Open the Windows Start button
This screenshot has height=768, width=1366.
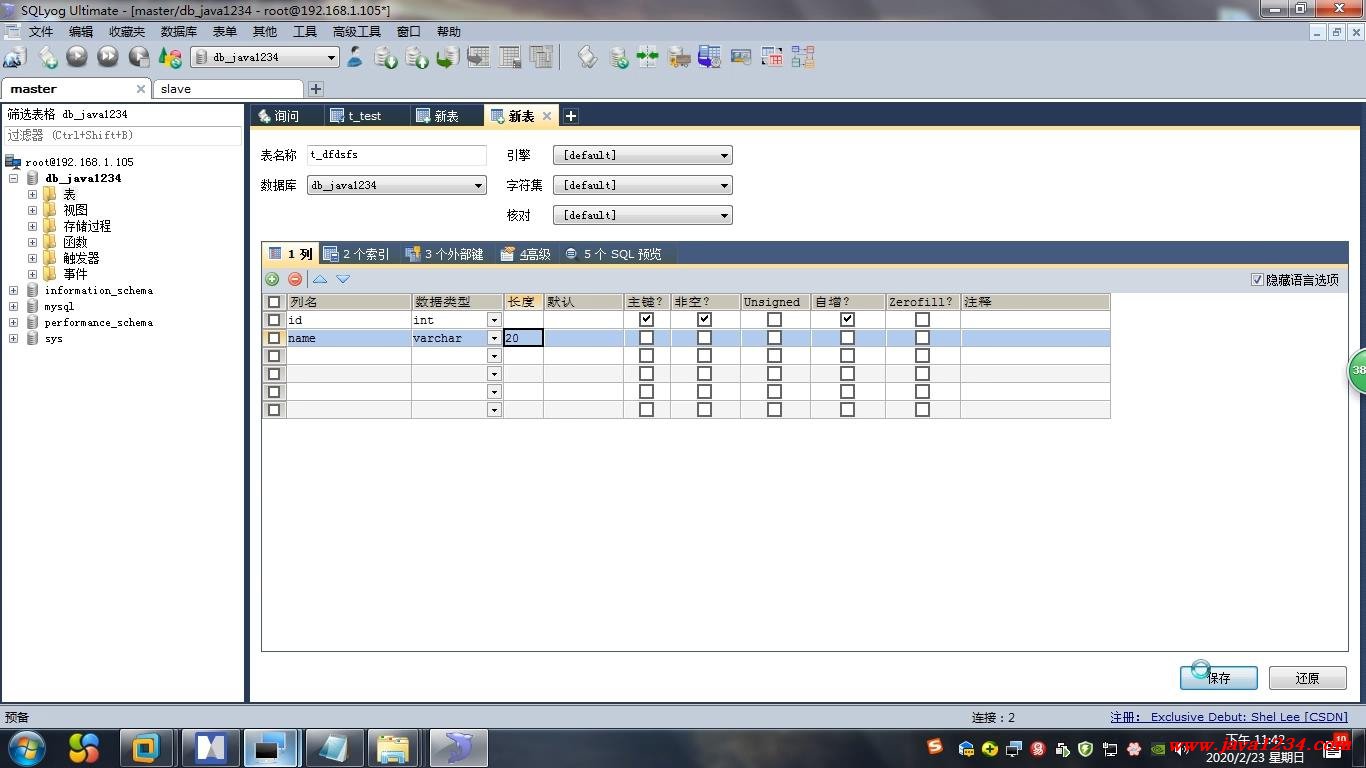pyautogui.click(x=25, y=748)
